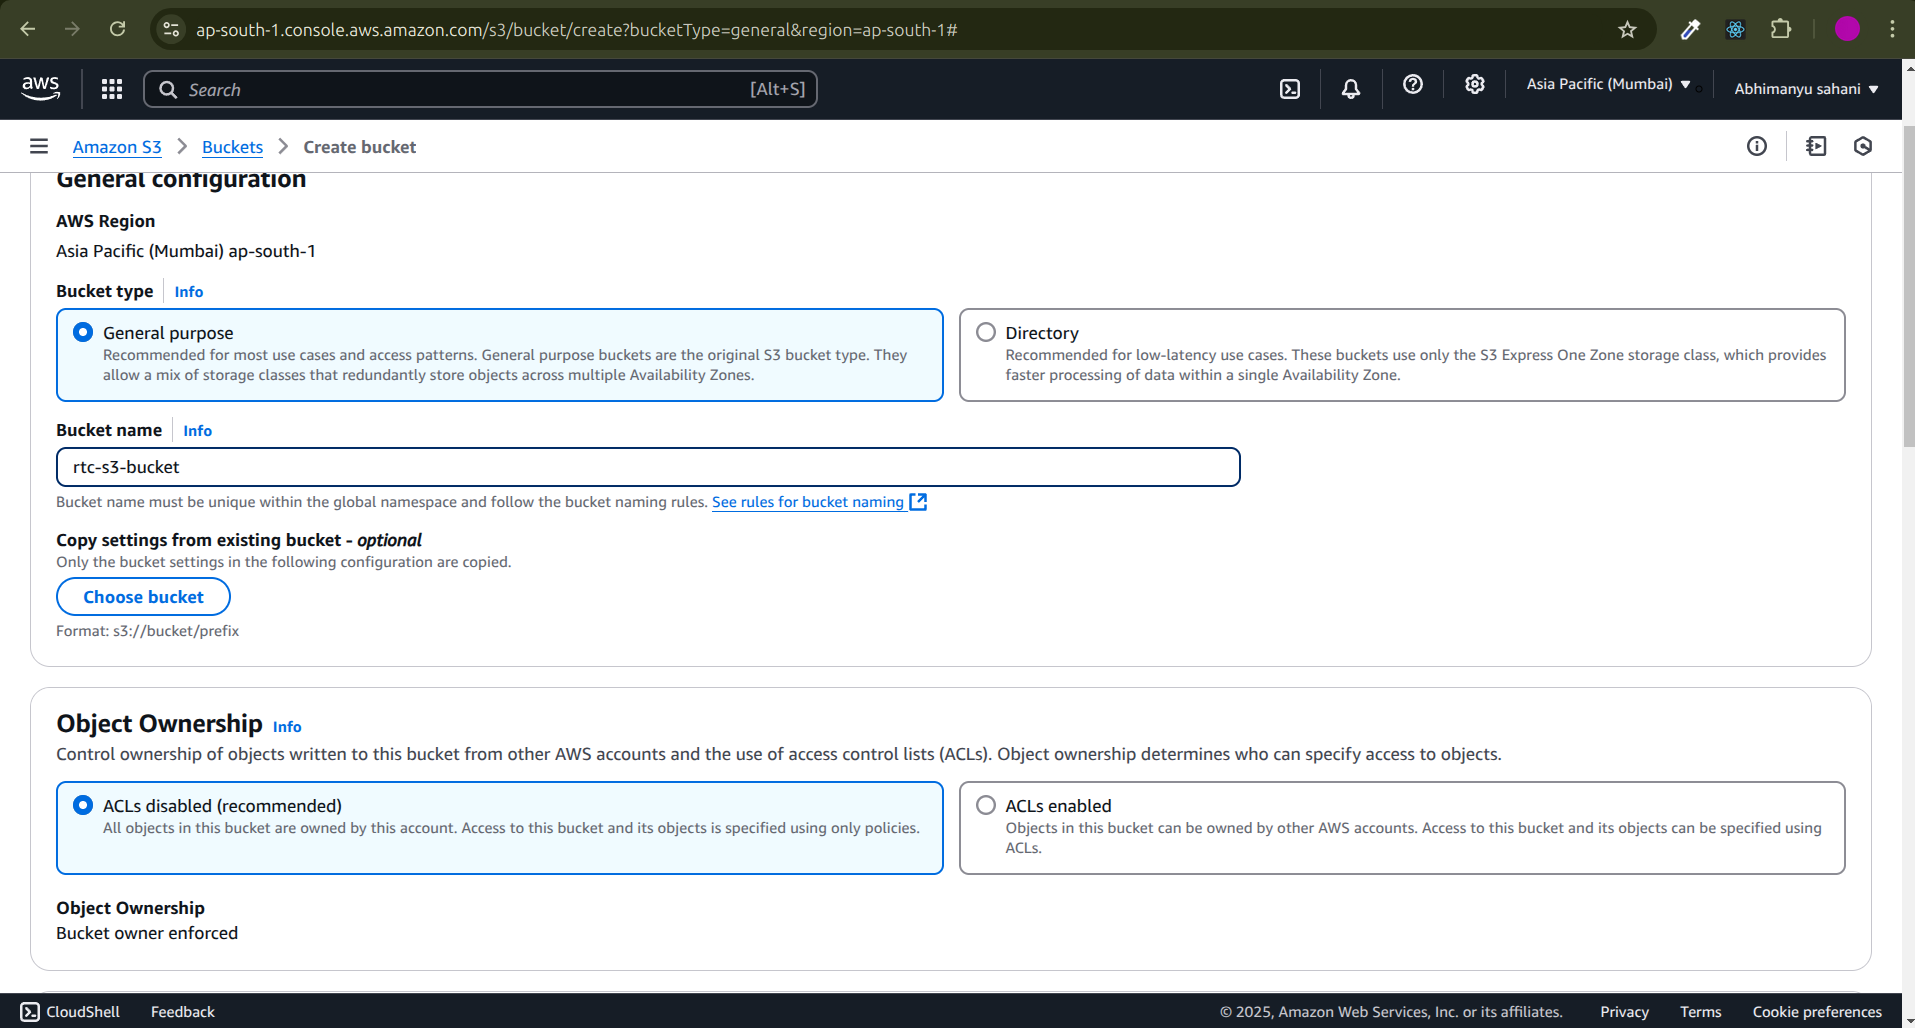Click the AWS search box
This screenshot has height=1028, width=1915.
click(x=480, y=89)
